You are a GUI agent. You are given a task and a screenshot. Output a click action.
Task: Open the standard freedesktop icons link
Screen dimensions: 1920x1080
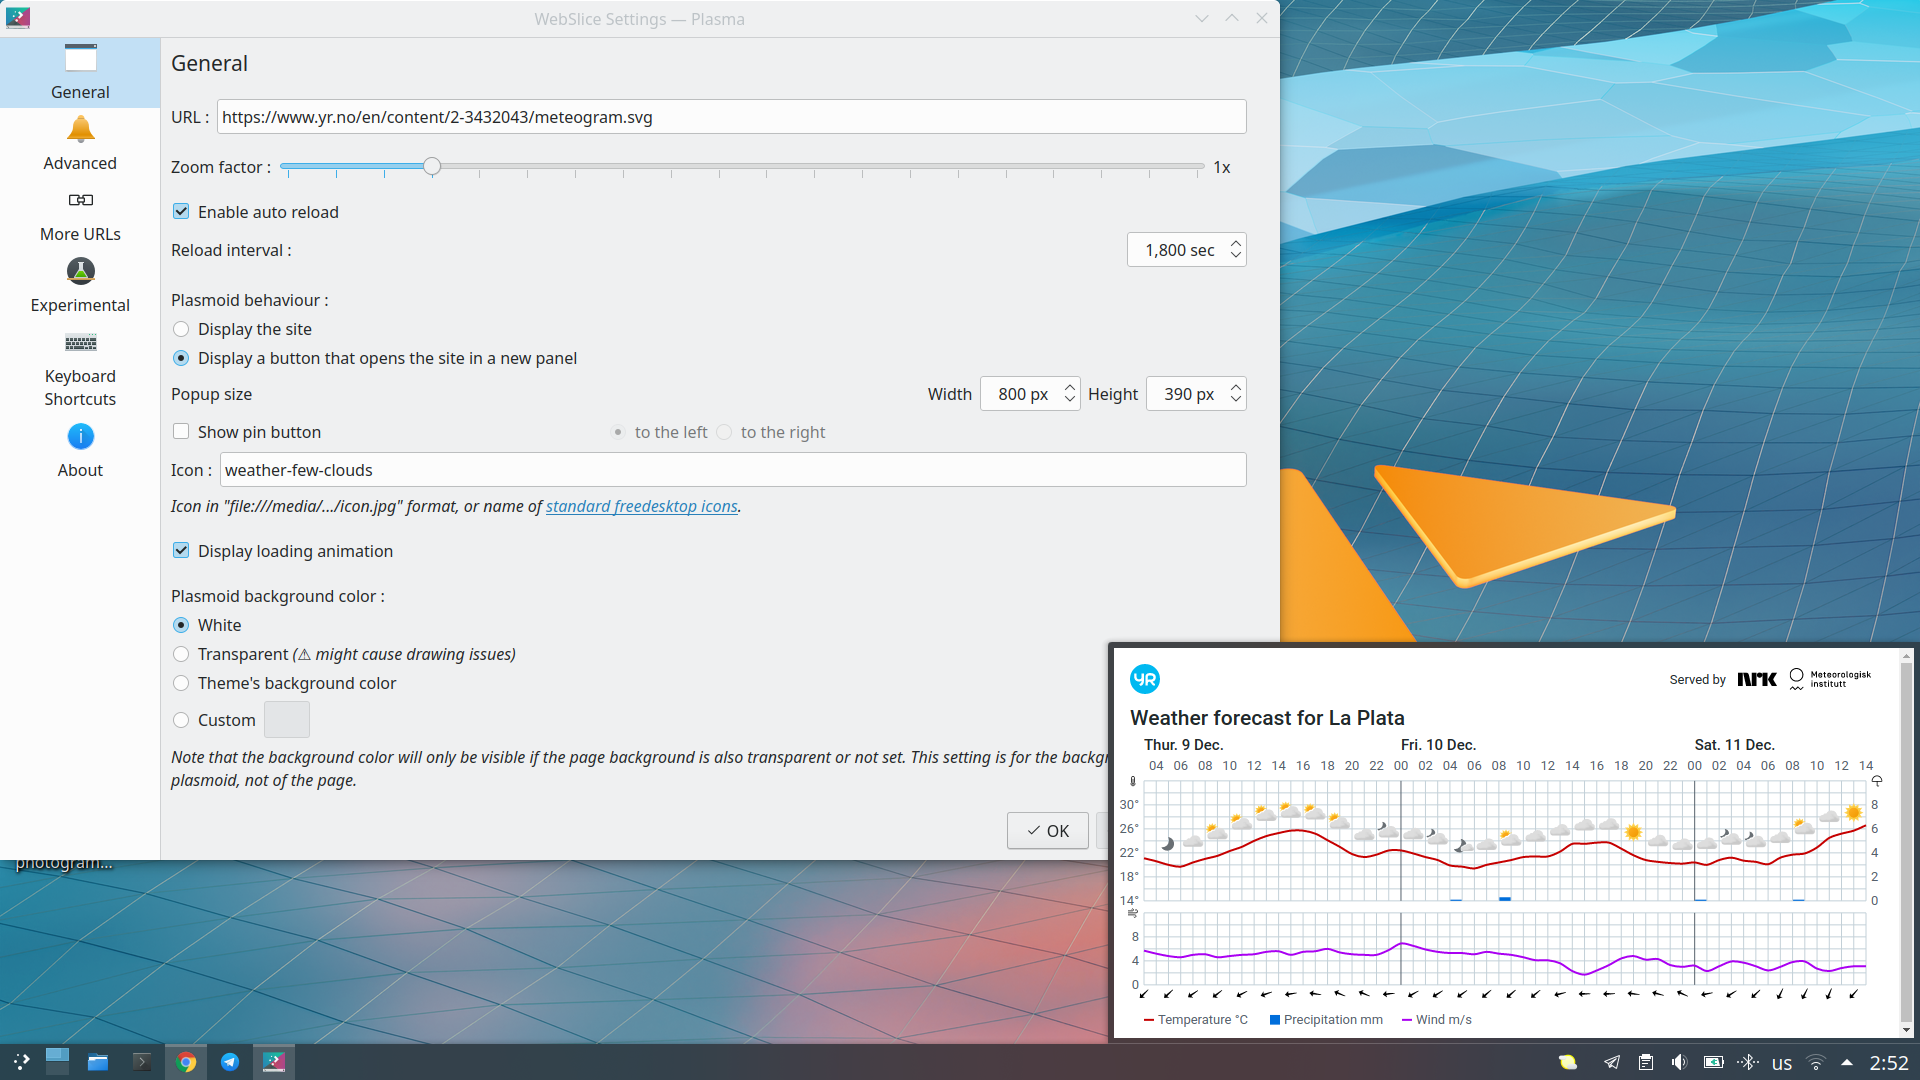641,507
